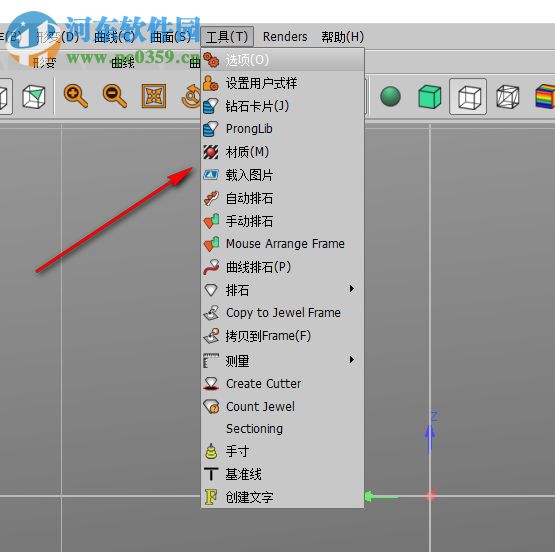Image resolution: width=555 pixels, height=552 pixels.
Task: Click the zoom out magnifier icon
Action: pos(114,96)
